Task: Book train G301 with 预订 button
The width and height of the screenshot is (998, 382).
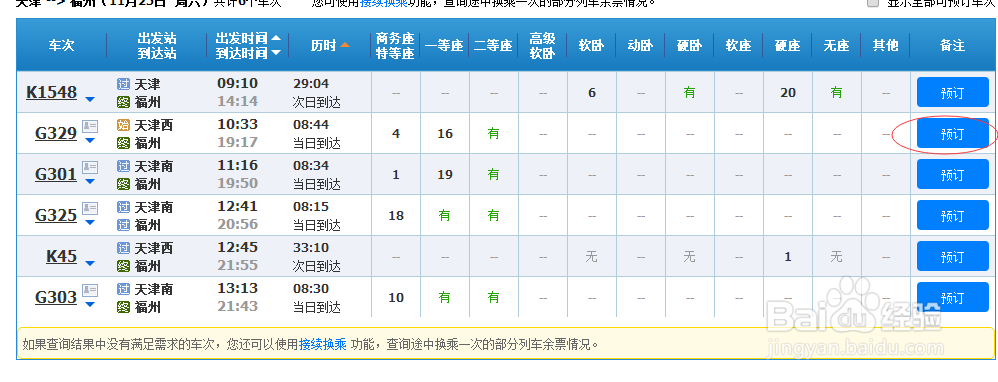Action: click(x=953, y=174)
